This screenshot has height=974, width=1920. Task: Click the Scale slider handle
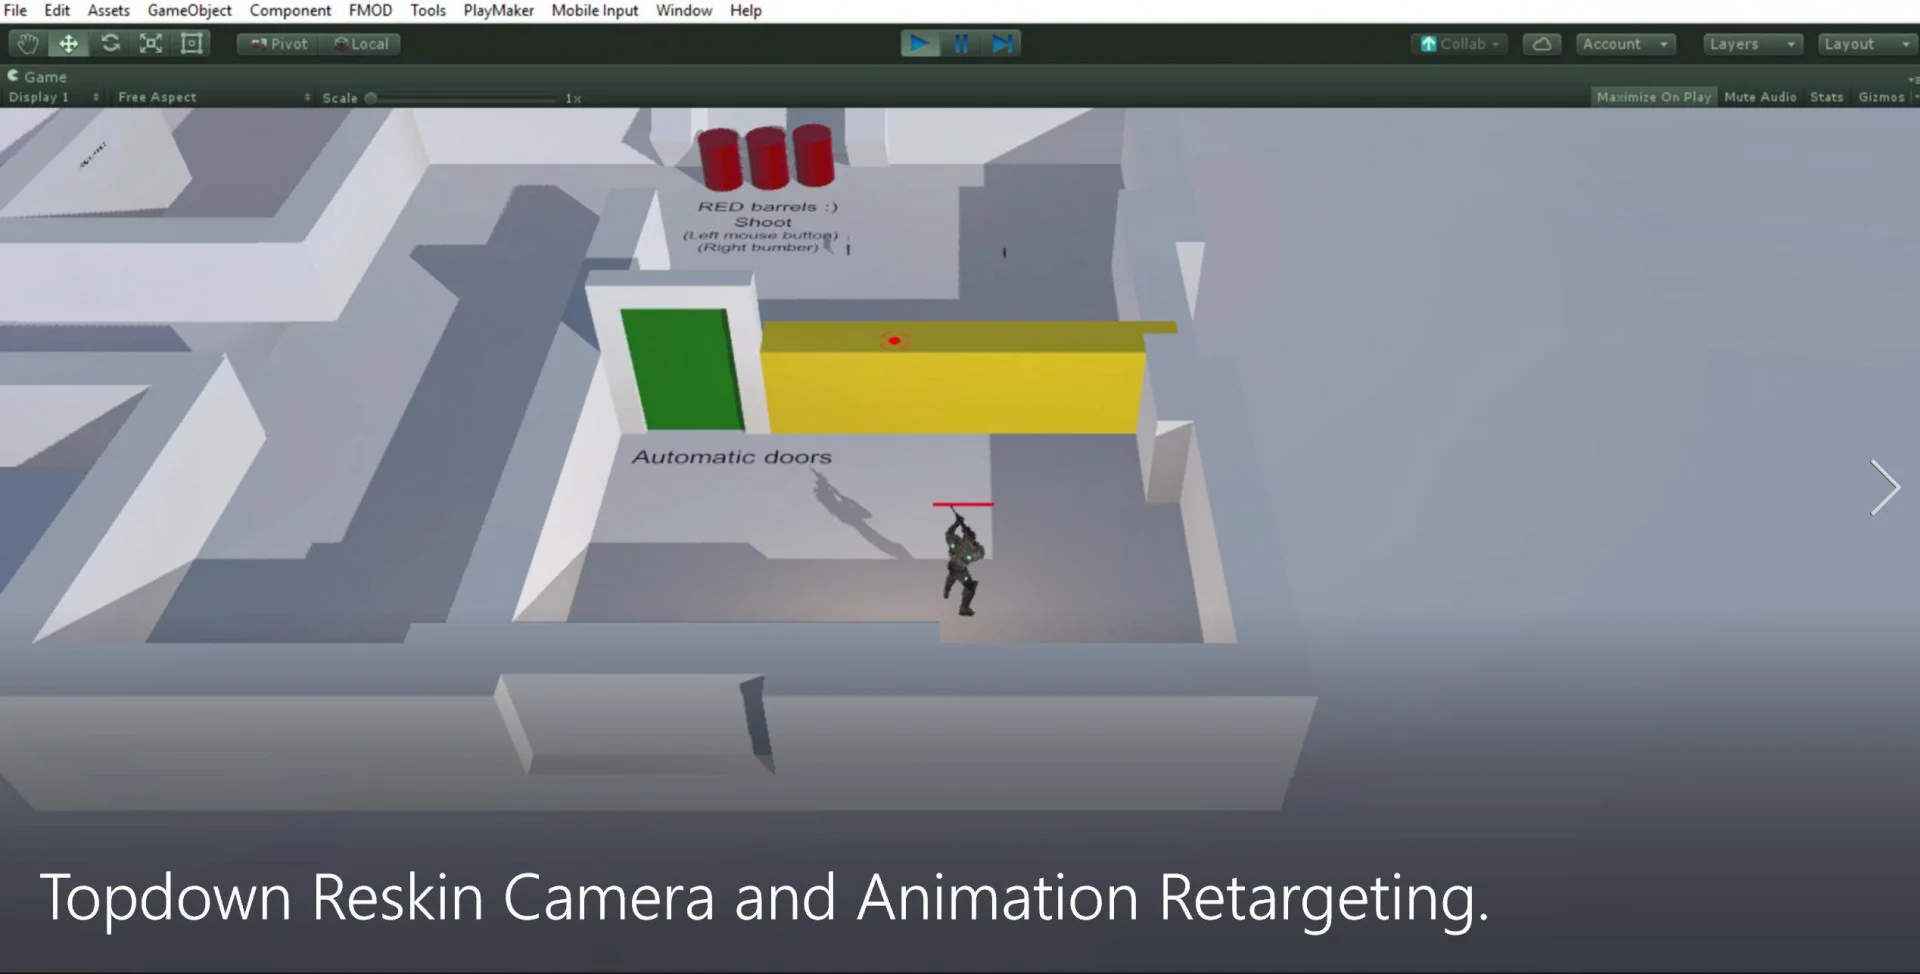click(x=371, y=98)
